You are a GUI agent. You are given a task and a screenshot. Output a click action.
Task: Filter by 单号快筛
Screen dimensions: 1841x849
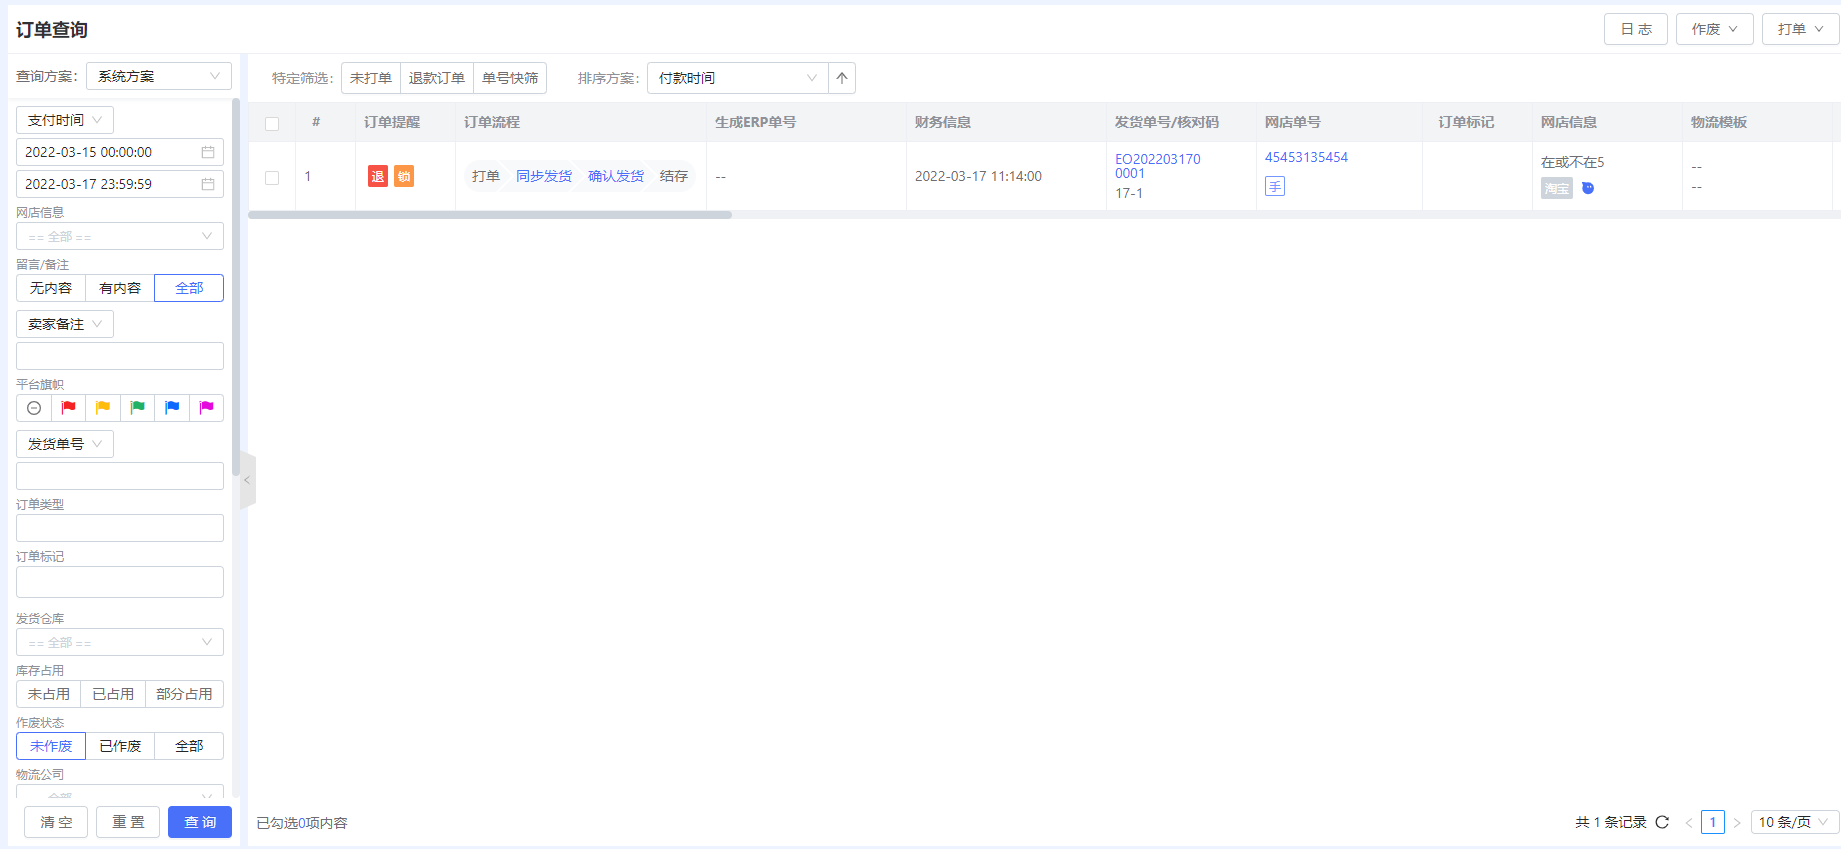click(510, 78)
